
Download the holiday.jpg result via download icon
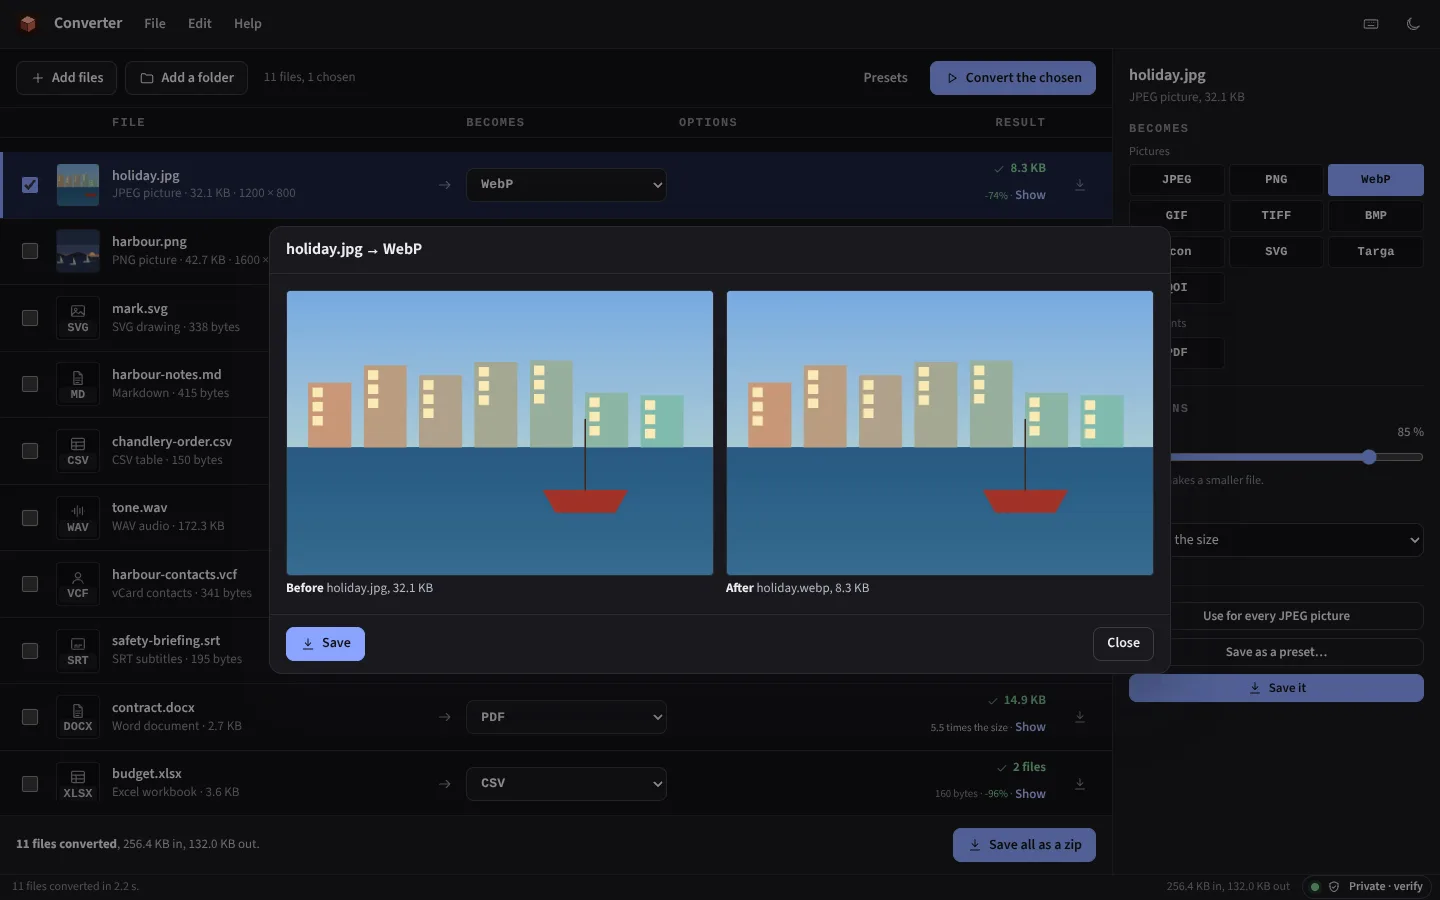[1080, 185]
